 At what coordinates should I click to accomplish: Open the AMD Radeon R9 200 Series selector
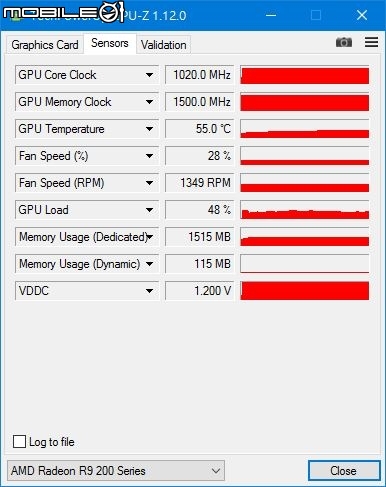point(116,471)
